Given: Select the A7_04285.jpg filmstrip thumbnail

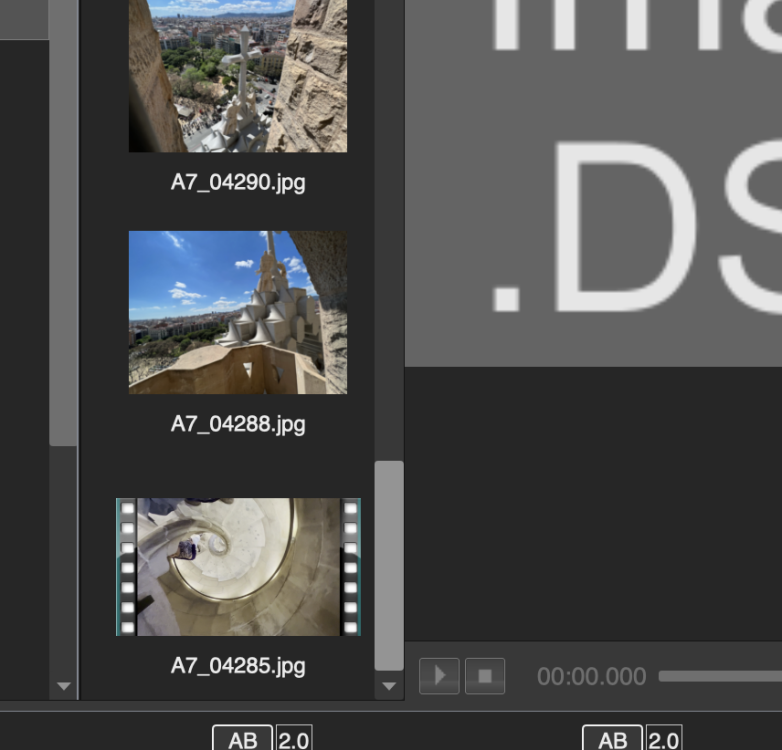Looking at the screenshot, I should (238, 566).
